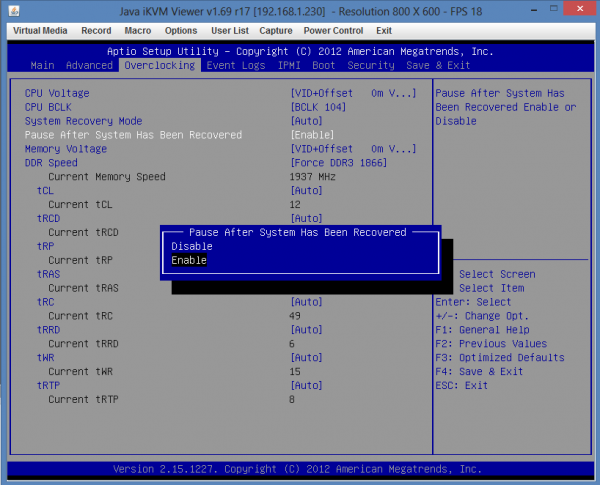Select the CPU Voltage setting row

coord(57,93)
